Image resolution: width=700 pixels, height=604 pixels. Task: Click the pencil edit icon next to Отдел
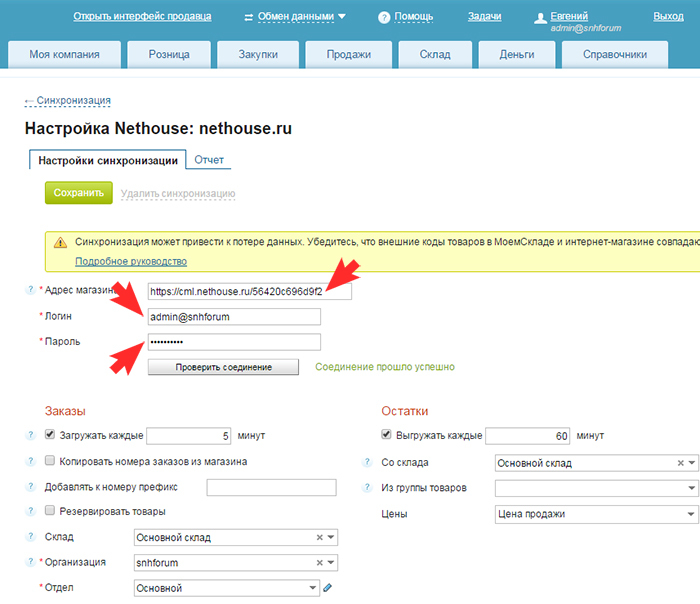[328, 587]
